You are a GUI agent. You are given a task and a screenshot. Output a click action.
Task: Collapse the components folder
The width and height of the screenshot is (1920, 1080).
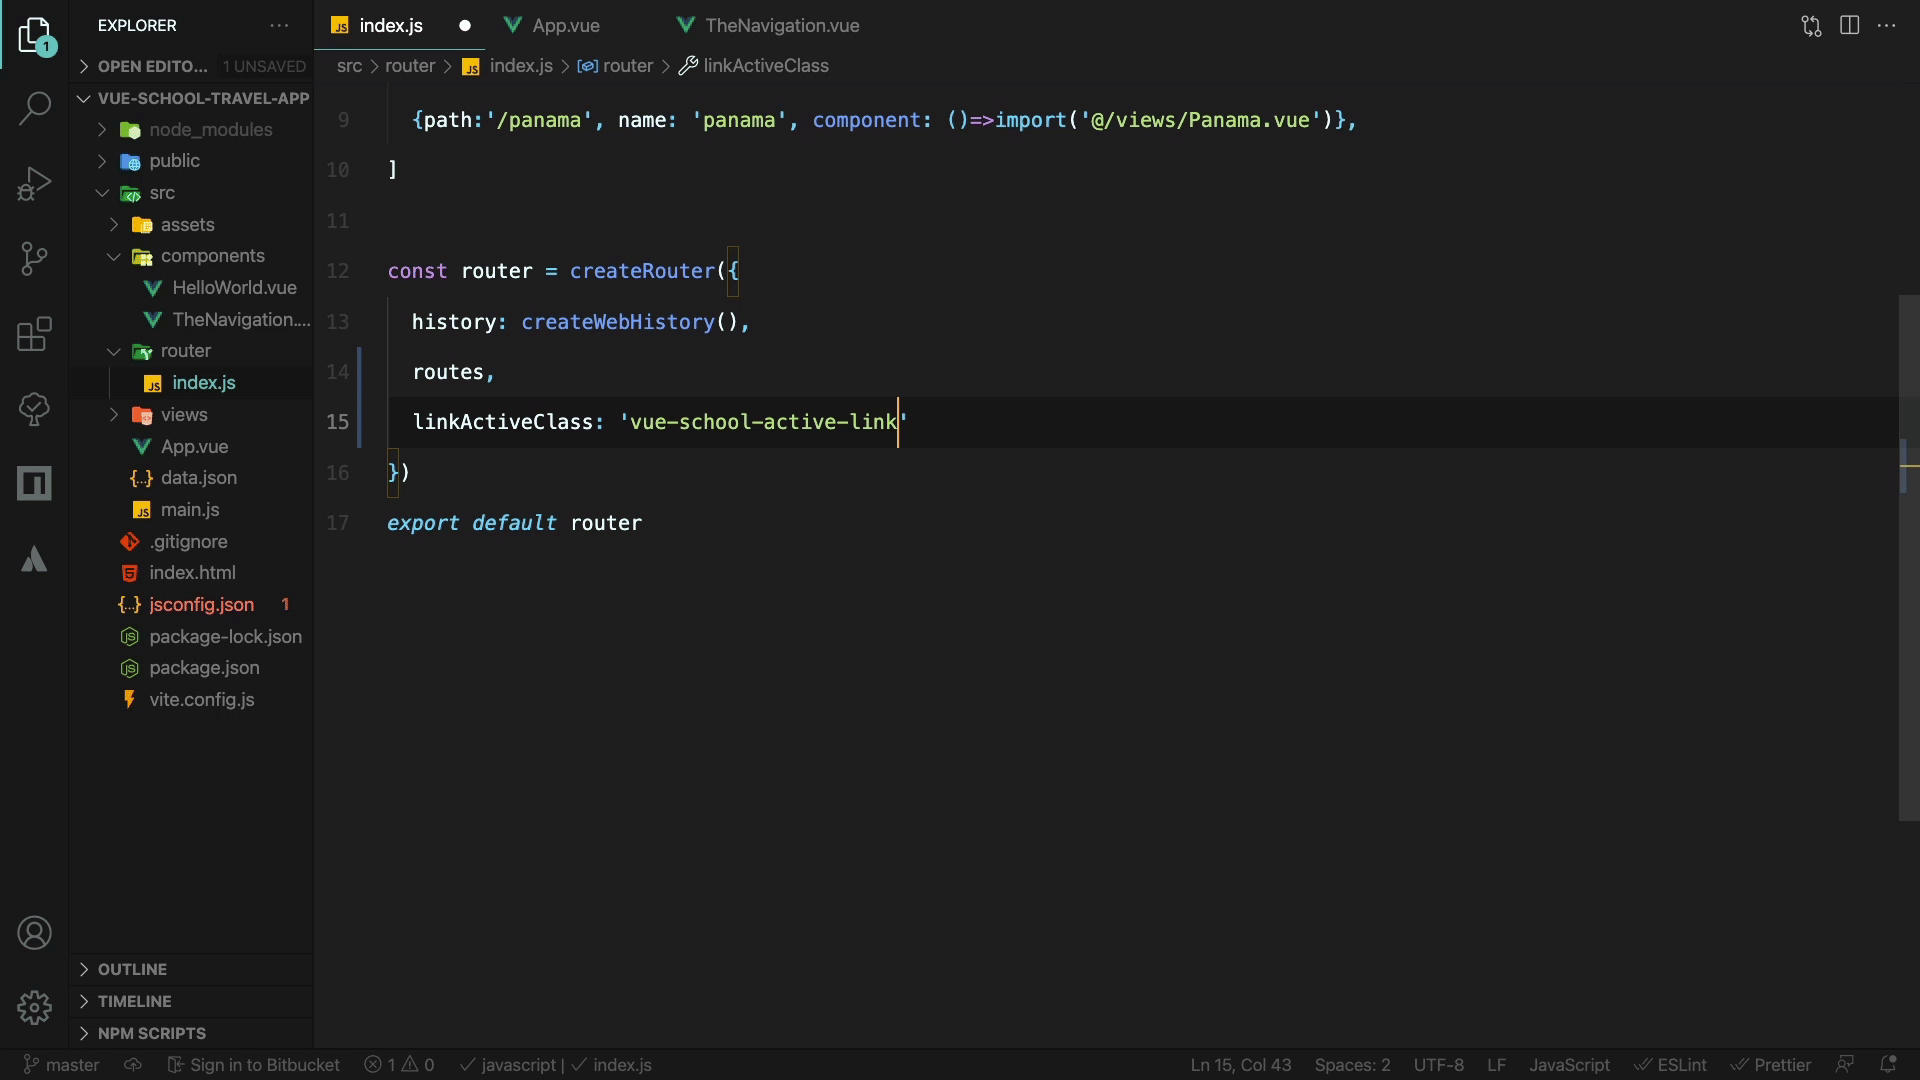point(192,256)
